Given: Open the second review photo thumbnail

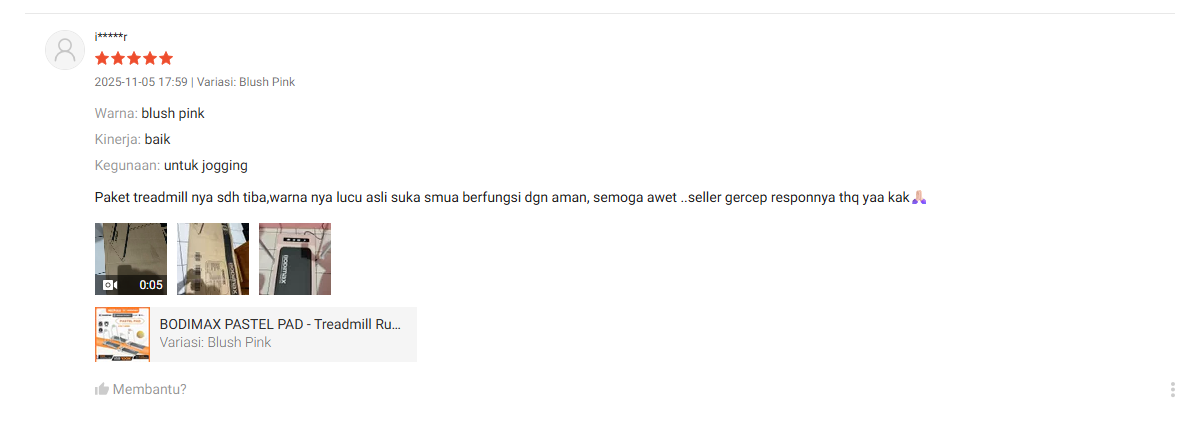Looking at the screenshot, I should click(x=213, y=258).
